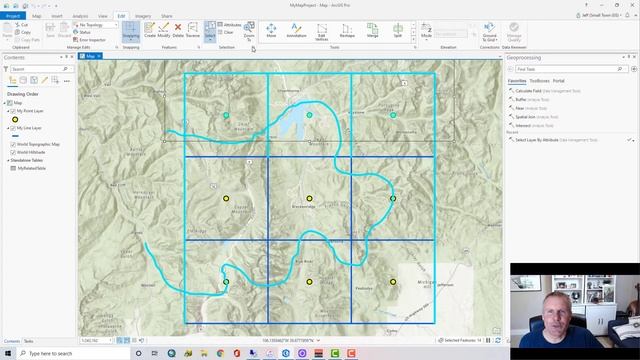Expand the Tools gallery dropdown
The height and width of the screenshot is (360, 640).
pos(413,40)
